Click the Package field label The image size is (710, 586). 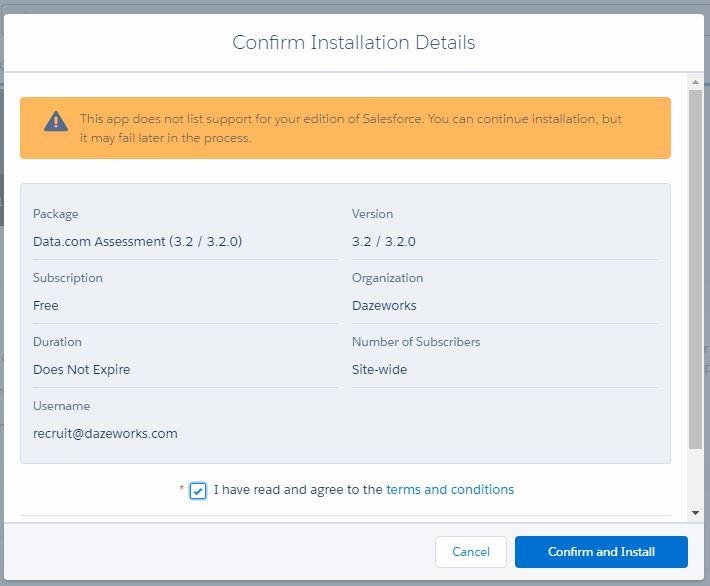pos(56,214)
